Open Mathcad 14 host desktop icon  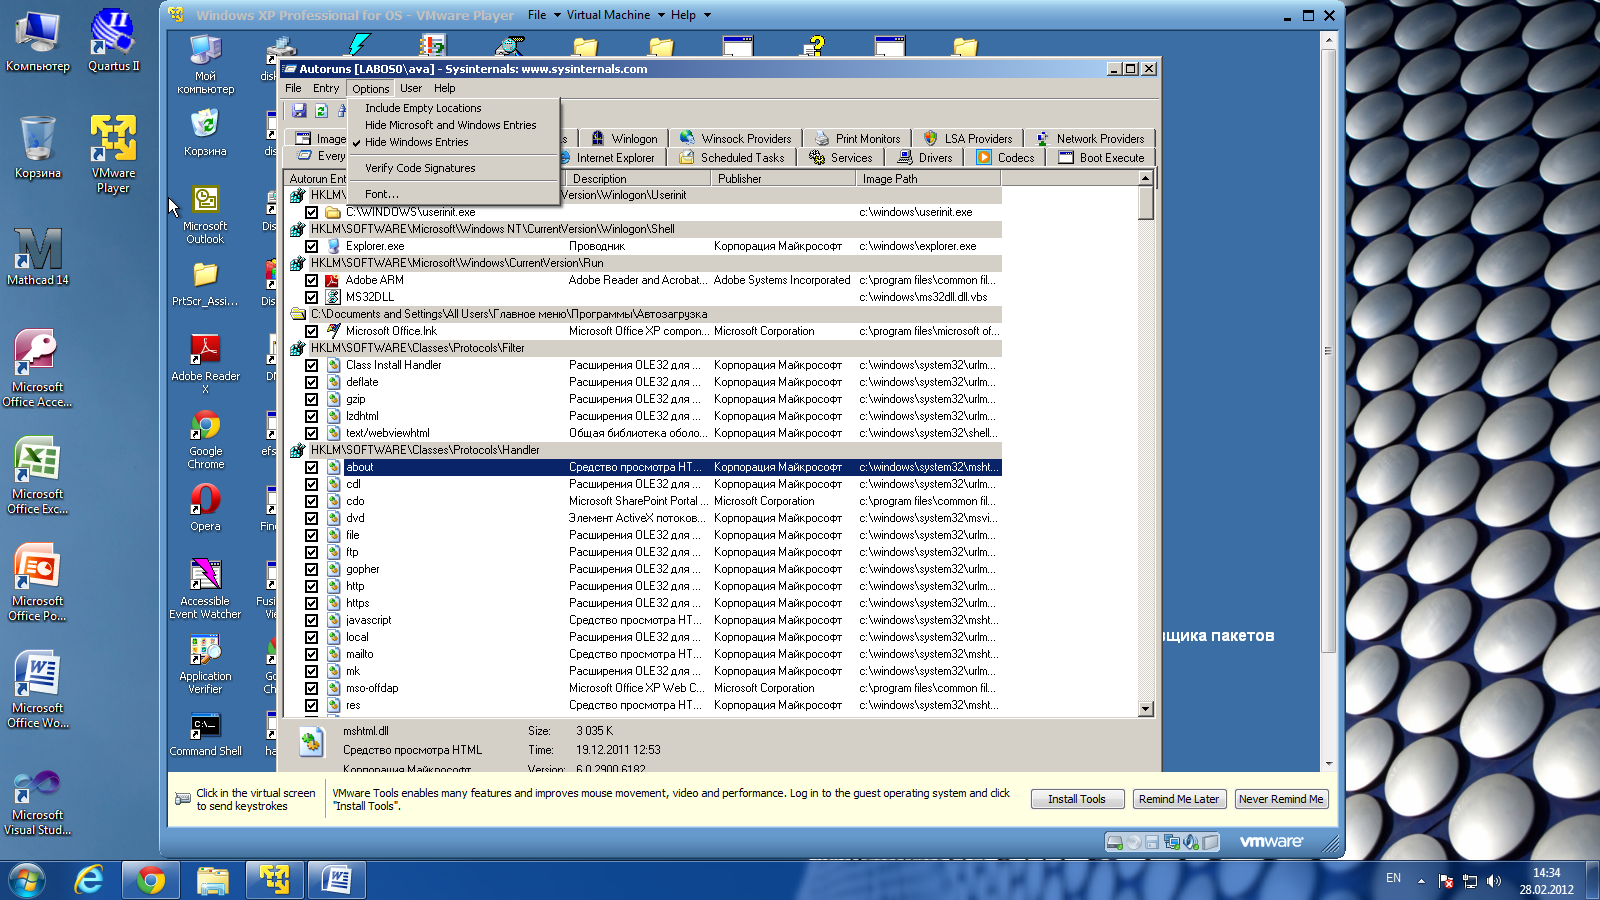tap(38, 257)
